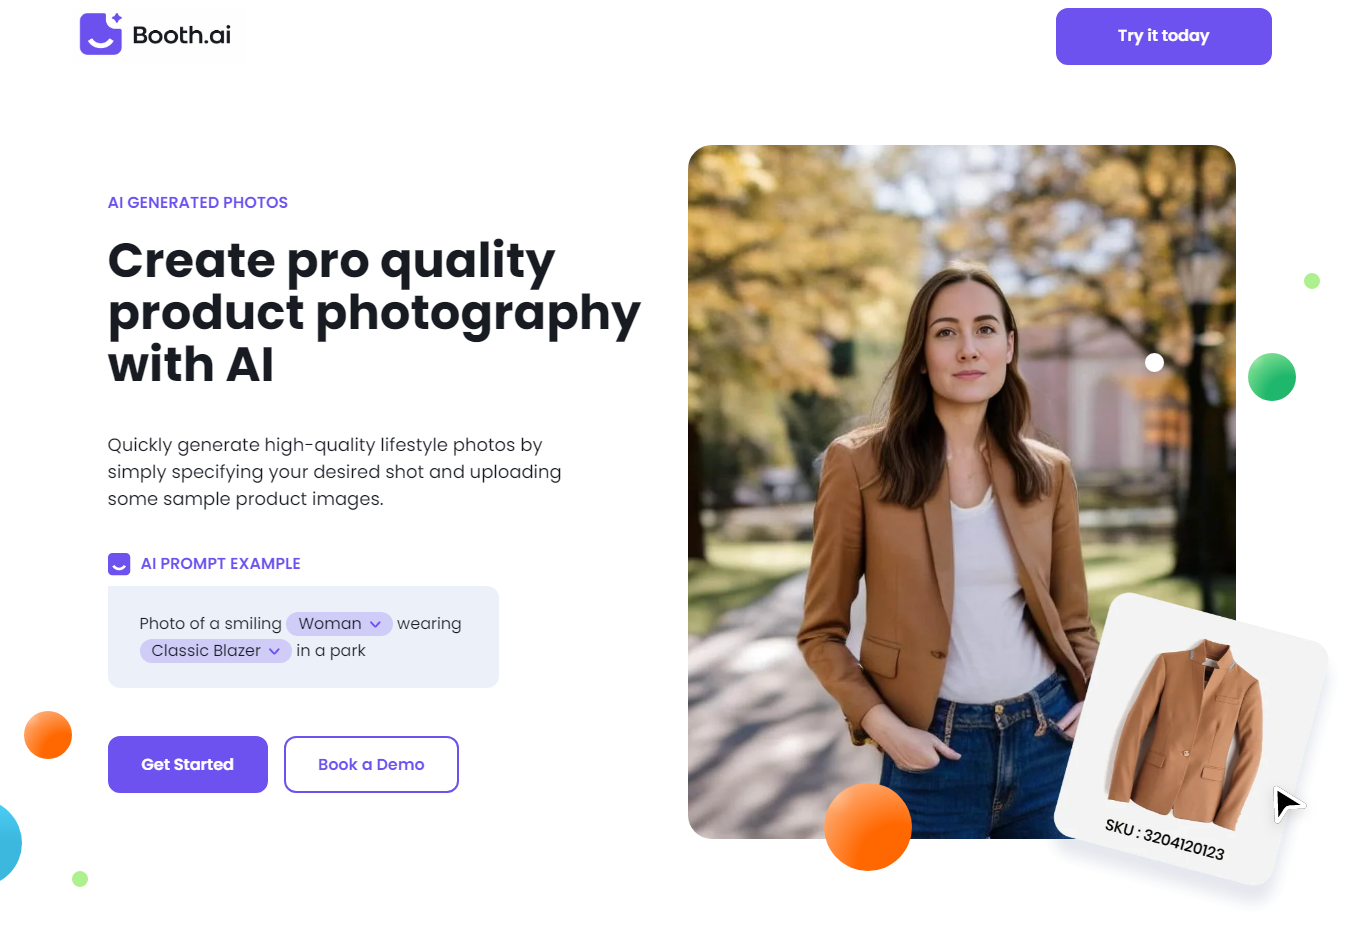Click the Book a Demo button
This screenshot has width=1352, height=936.
click(x=371, y=765)
